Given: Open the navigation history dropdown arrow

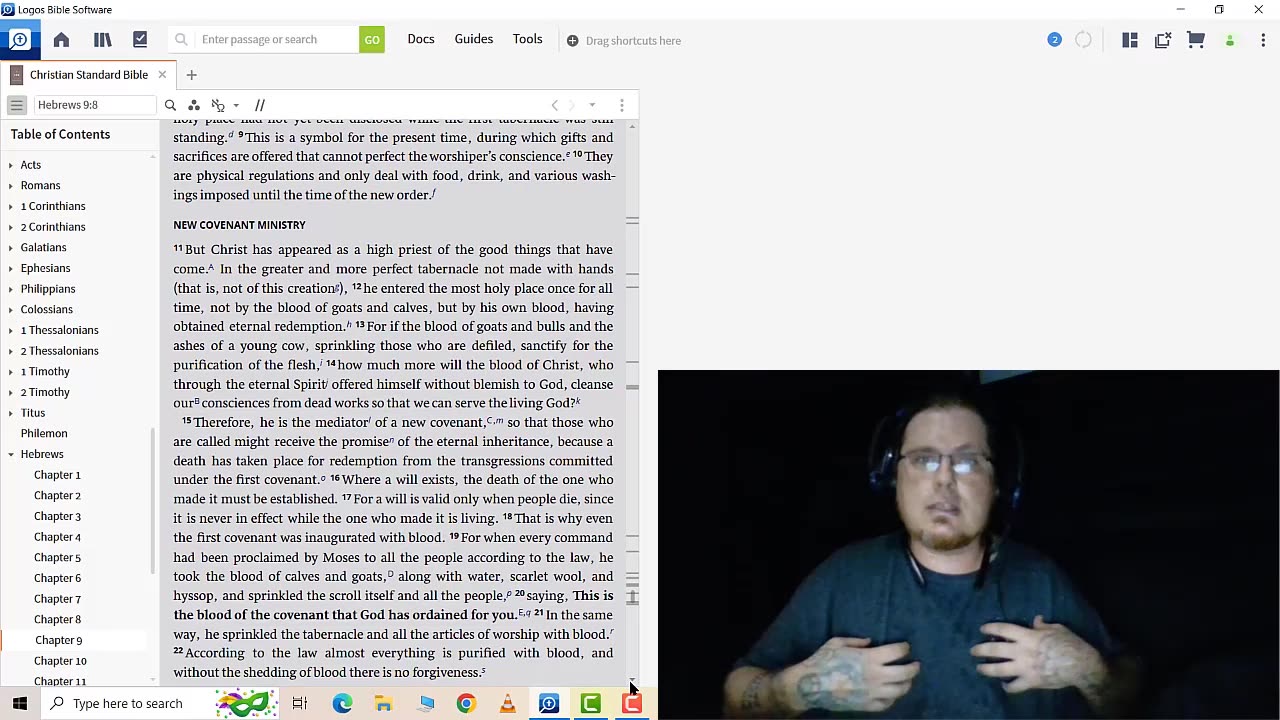Looking at the screenshot, I should click(x=592, y=105).
